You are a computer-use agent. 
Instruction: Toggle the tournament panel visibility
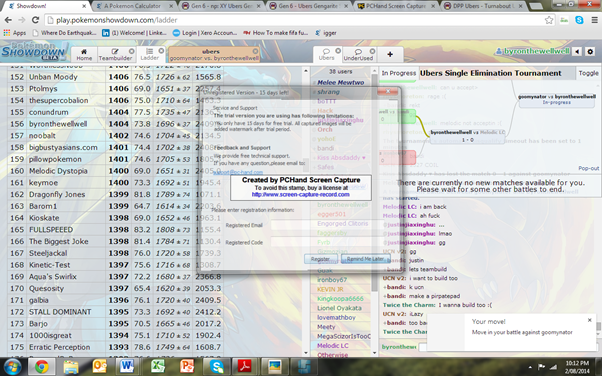pos(588,73)
